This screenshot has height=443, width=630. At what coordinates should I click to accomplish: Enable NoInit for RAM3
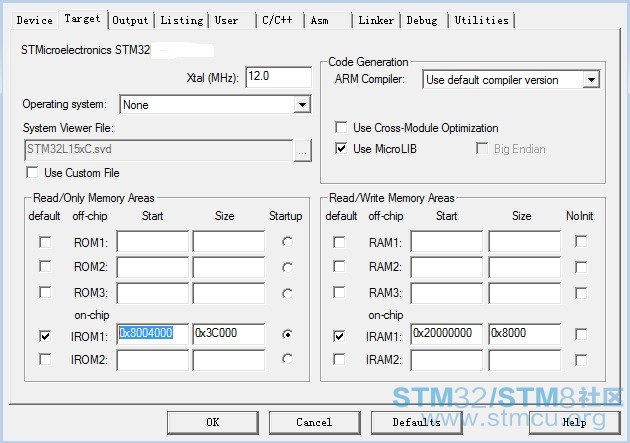click(581, 293)
